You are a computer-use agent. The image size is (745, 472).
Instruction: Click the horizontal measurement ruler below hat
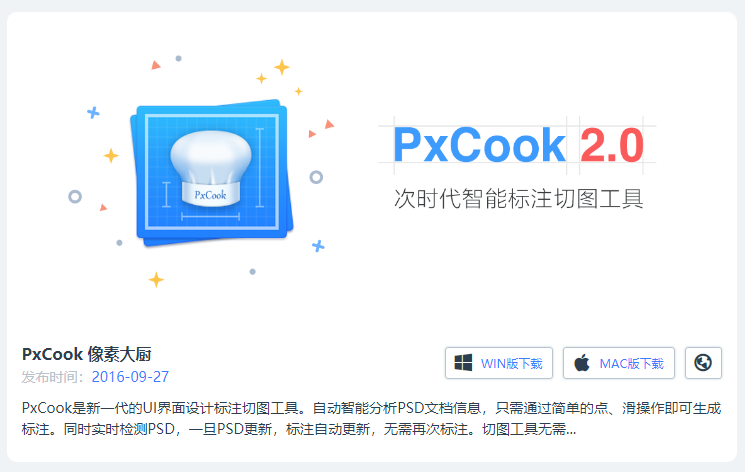tap(210, 217)
